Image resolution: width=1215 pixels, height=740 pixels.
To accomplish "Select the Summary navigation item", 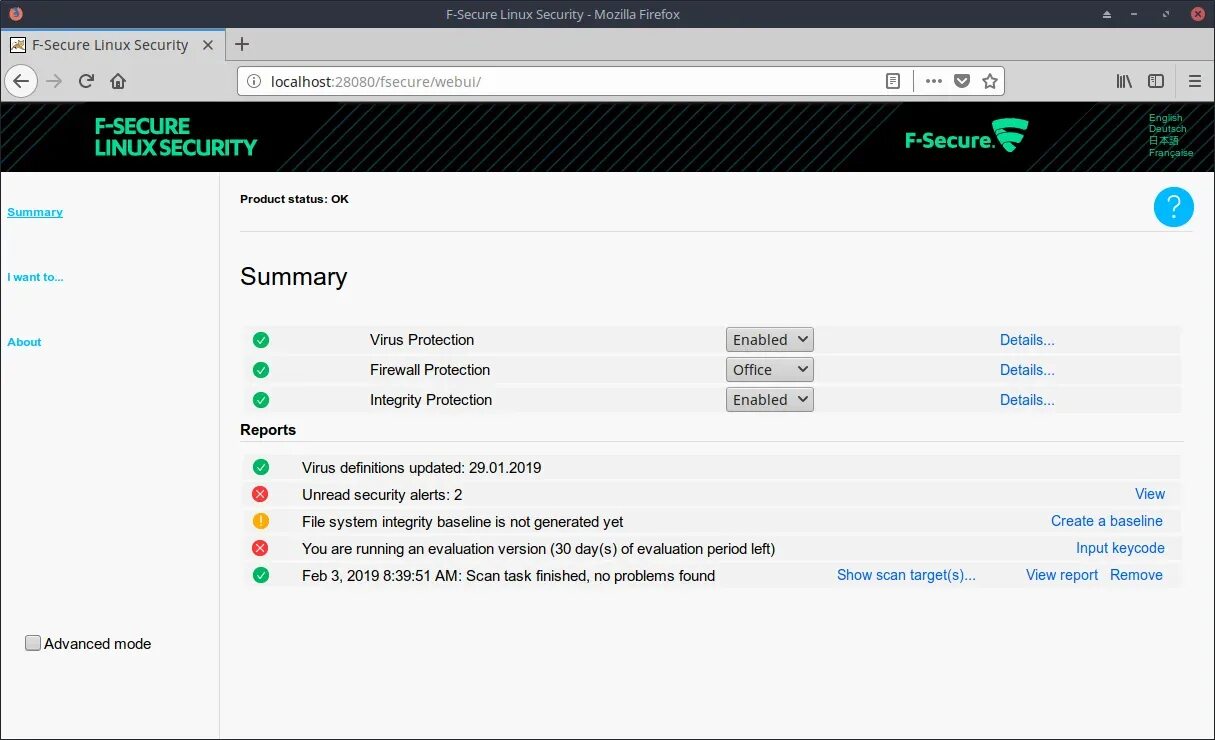I will tap(35, 212).
